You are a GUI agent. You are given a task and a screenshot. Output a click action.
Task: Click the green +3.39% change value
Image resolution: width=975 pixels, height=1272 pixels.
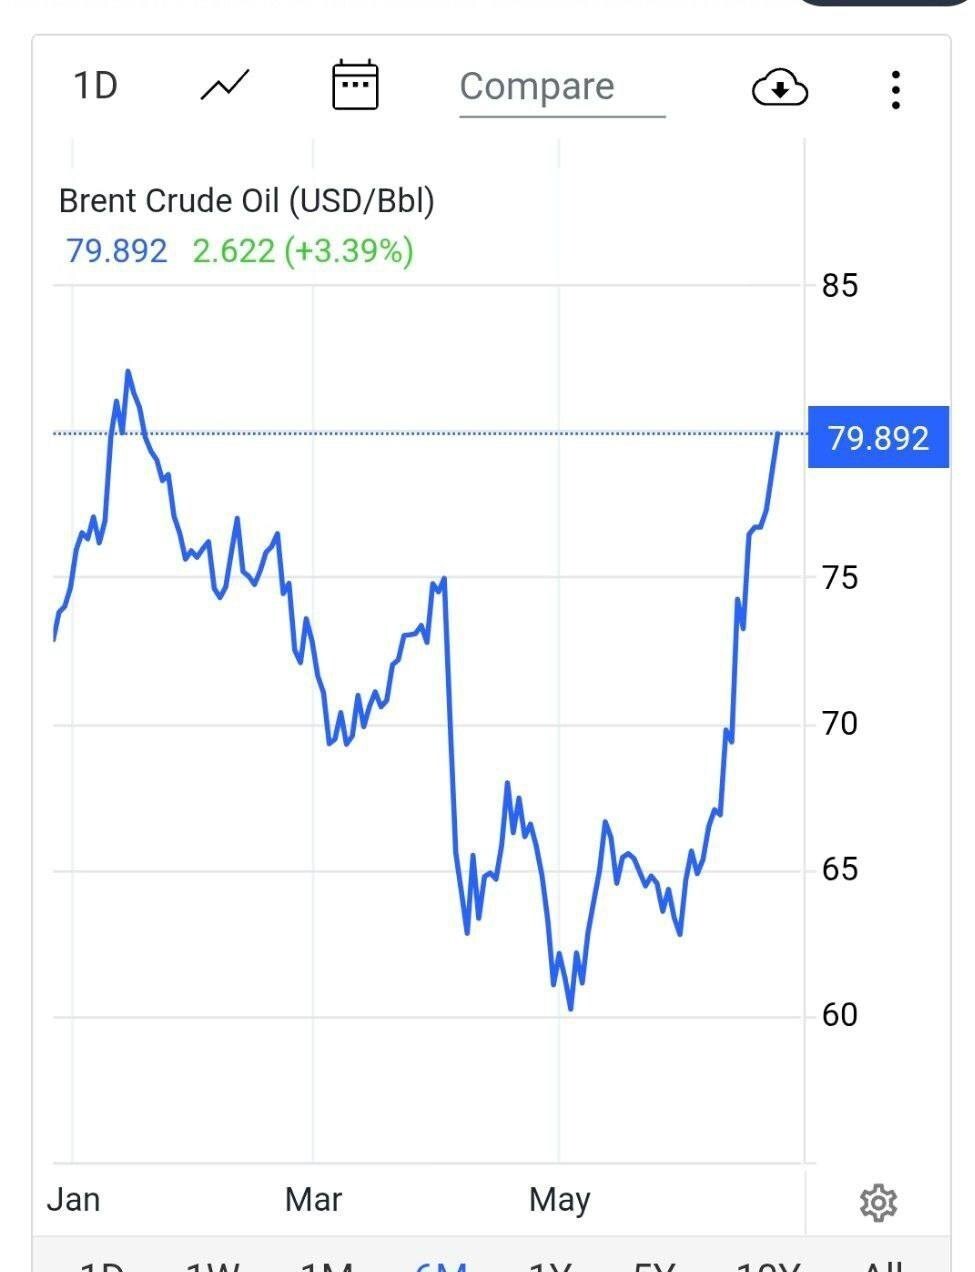(349, 250)
